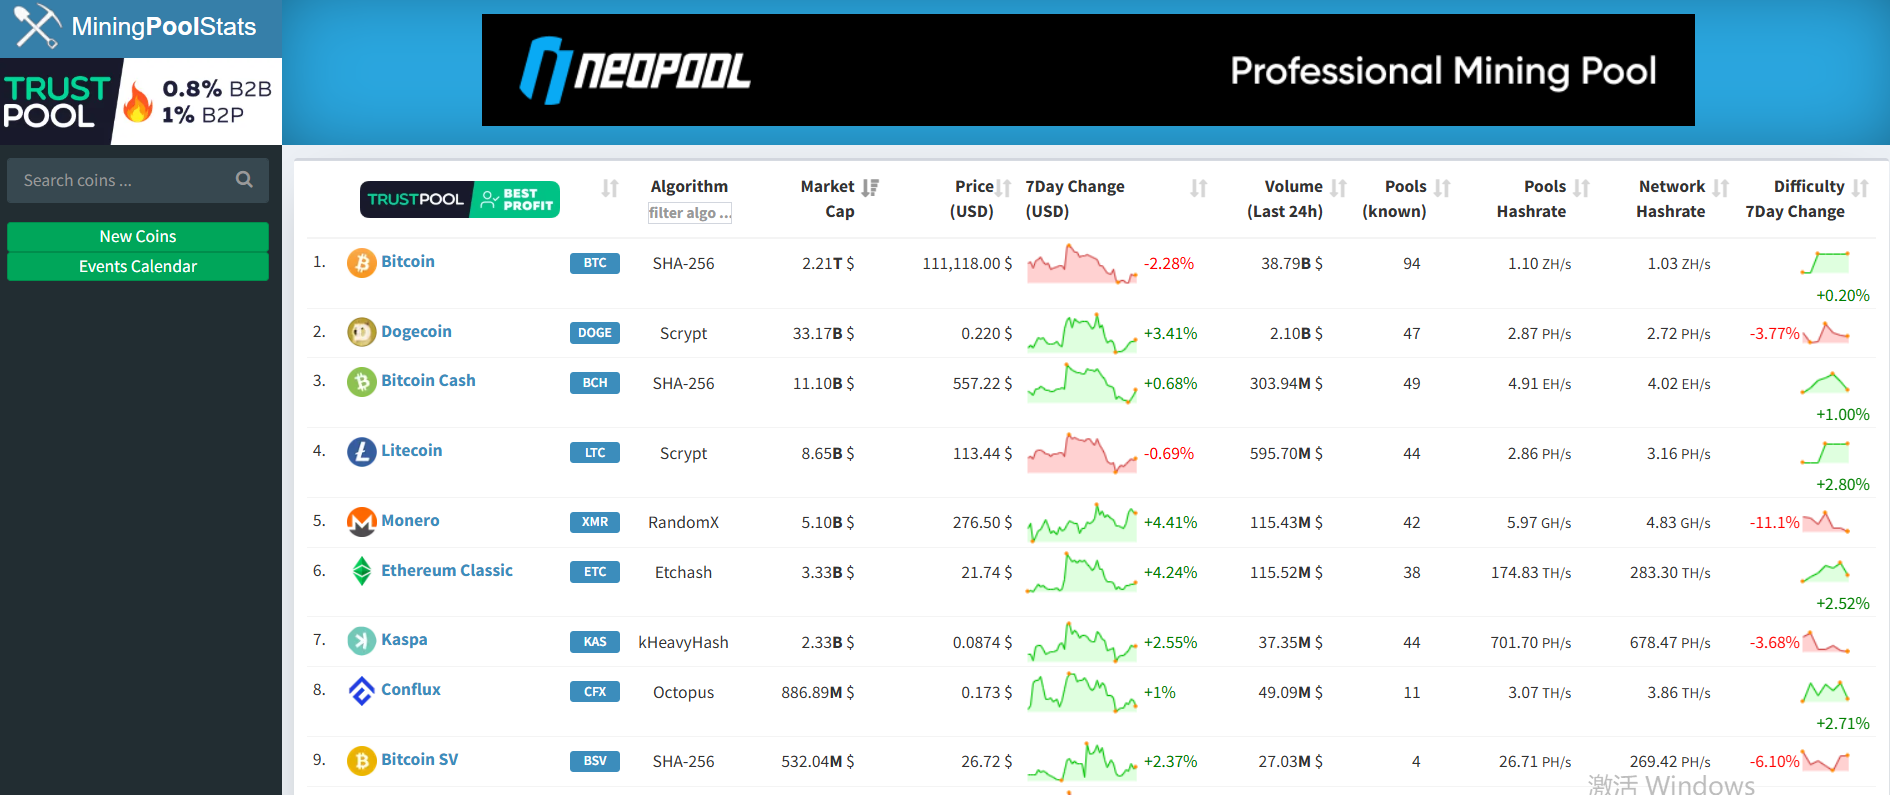Click Conflux's 886.89M $ market cap
Image resolution: width=1890 pixels, height=795 pixels.
click(818, 692)
